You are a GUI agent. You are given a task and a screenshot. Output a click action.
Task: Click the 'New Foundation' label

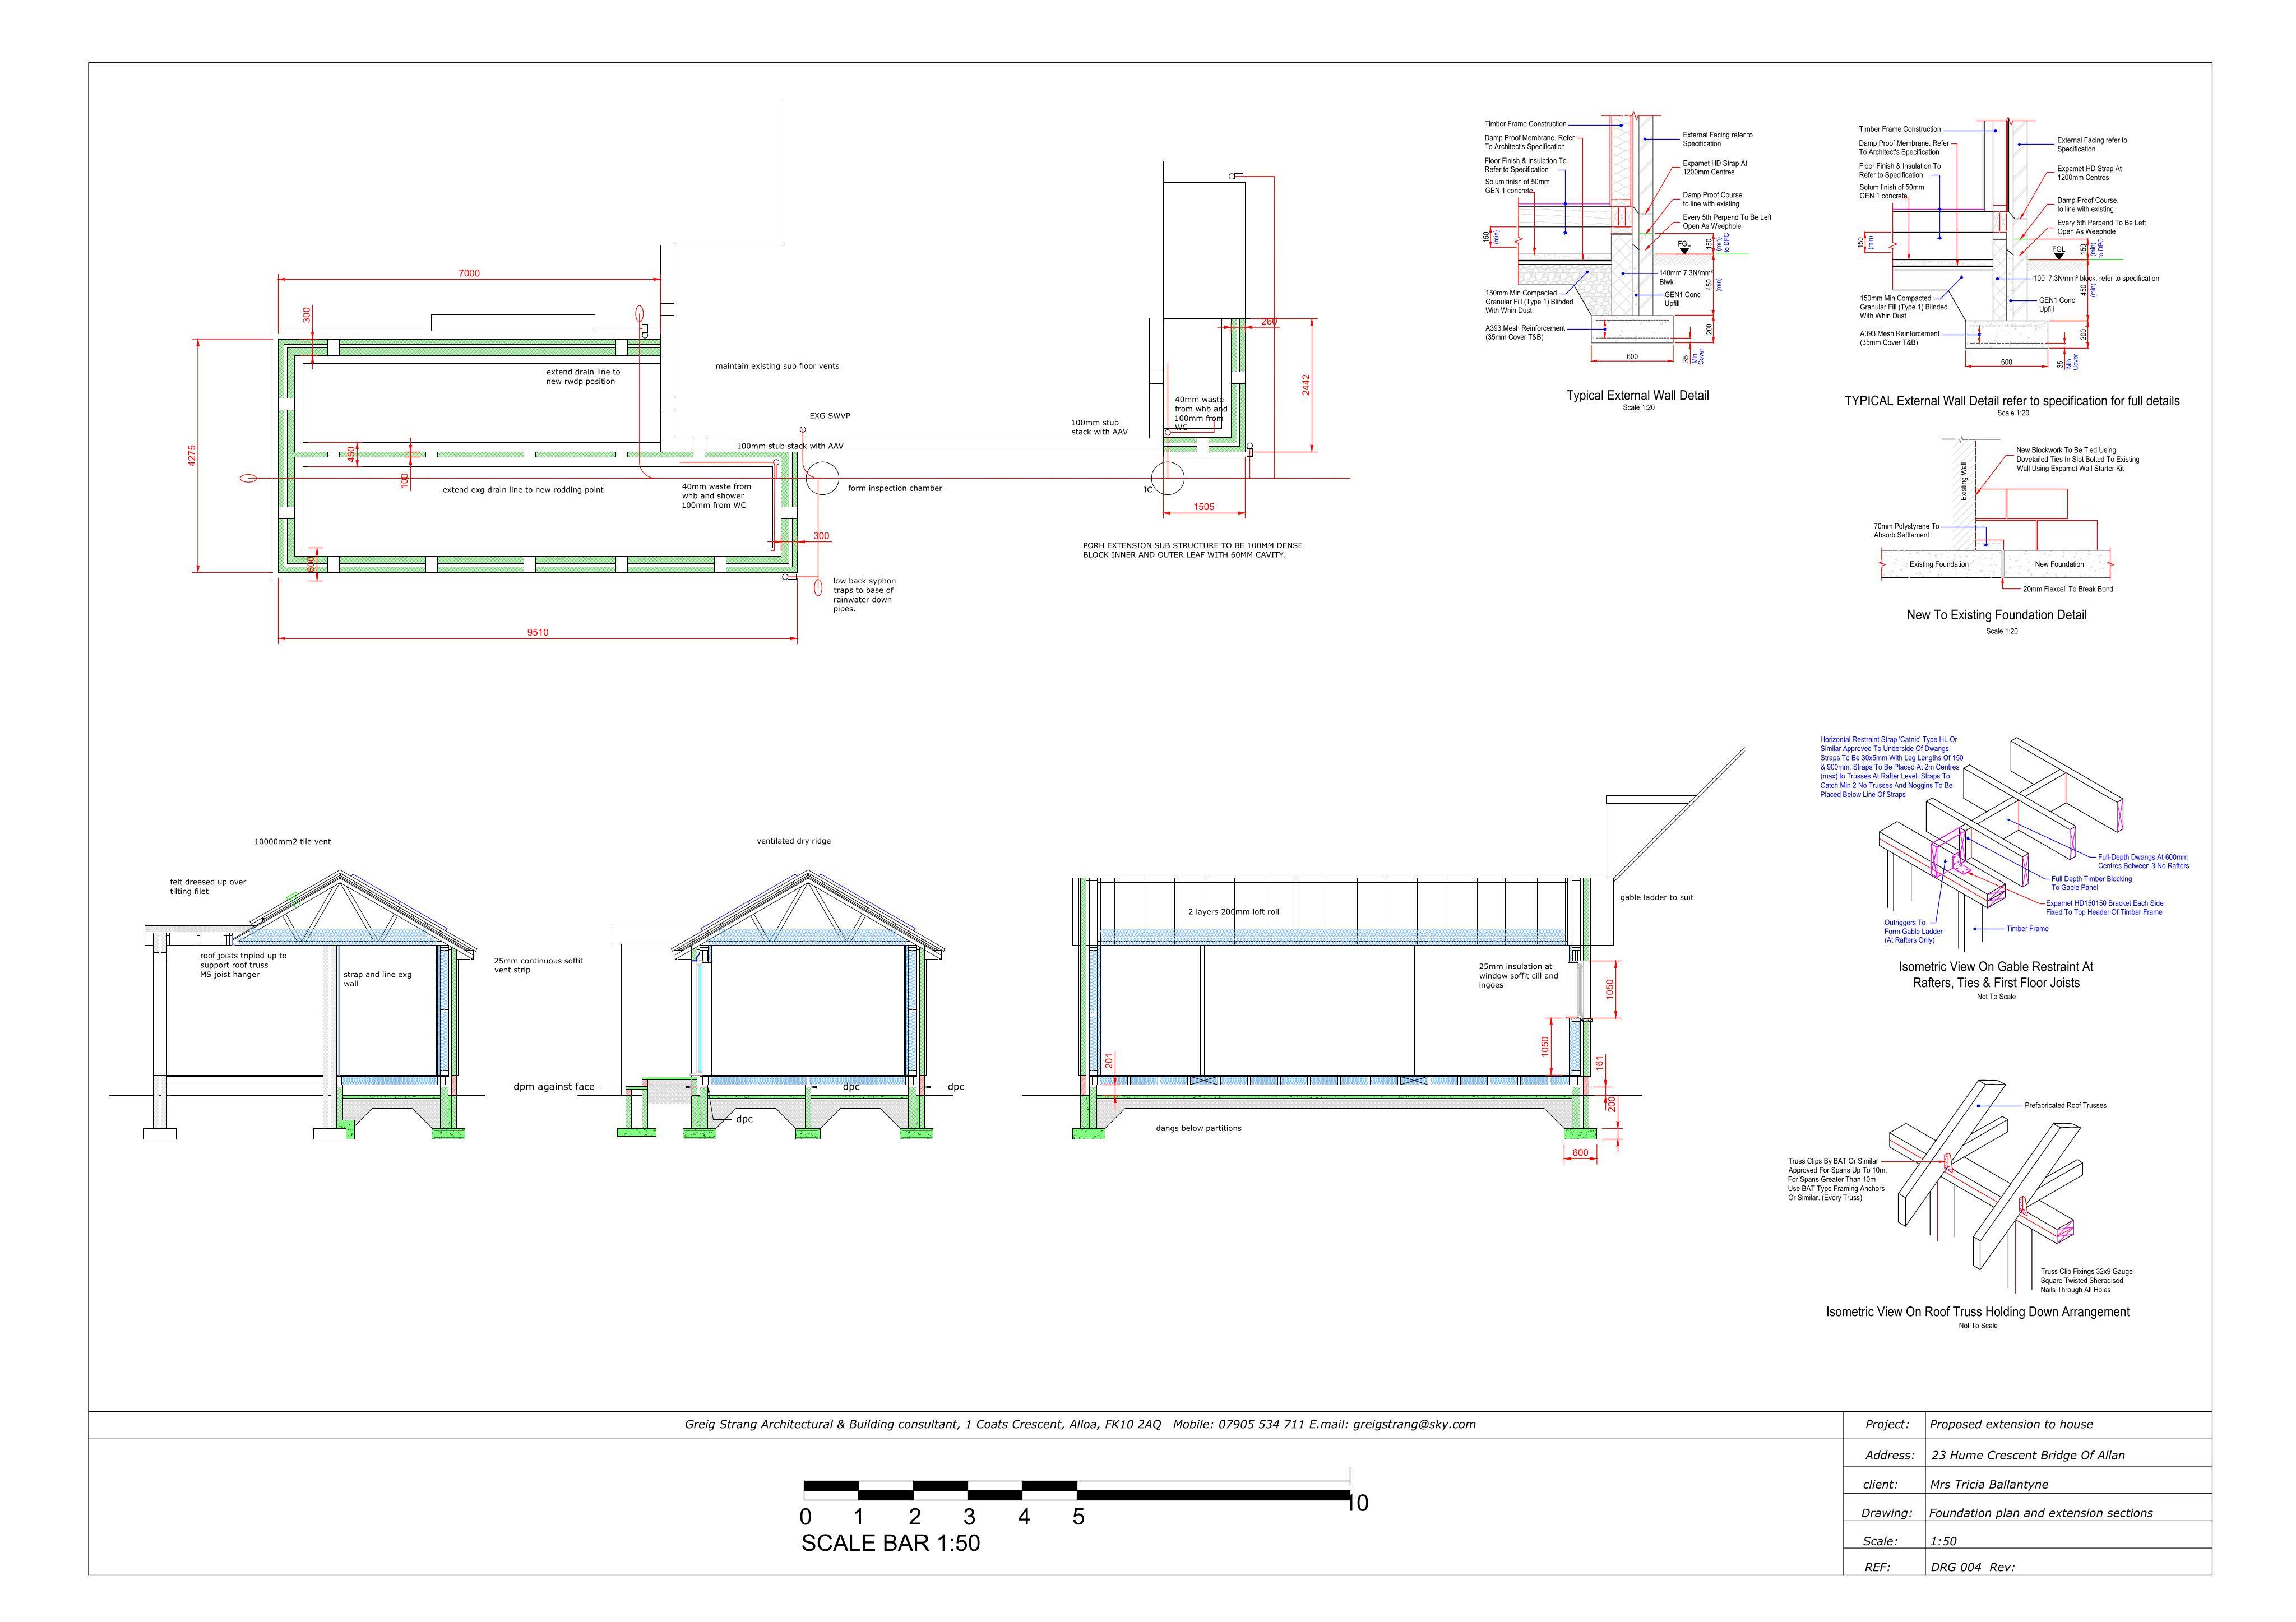tap(2059, 564)
